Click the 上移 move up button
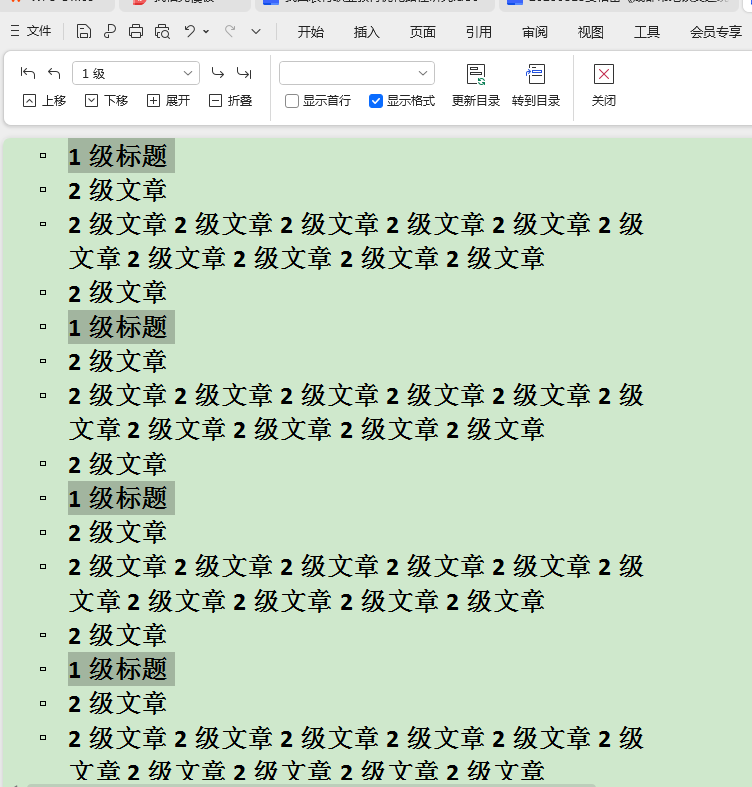752x787 pixels. coord(45,101)
